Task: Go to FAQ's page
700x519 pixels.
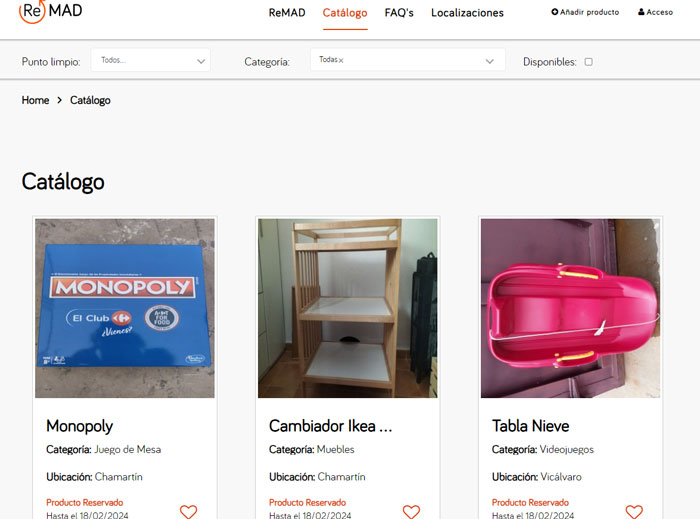Action: pyautogui.click(x=399, y=13)
